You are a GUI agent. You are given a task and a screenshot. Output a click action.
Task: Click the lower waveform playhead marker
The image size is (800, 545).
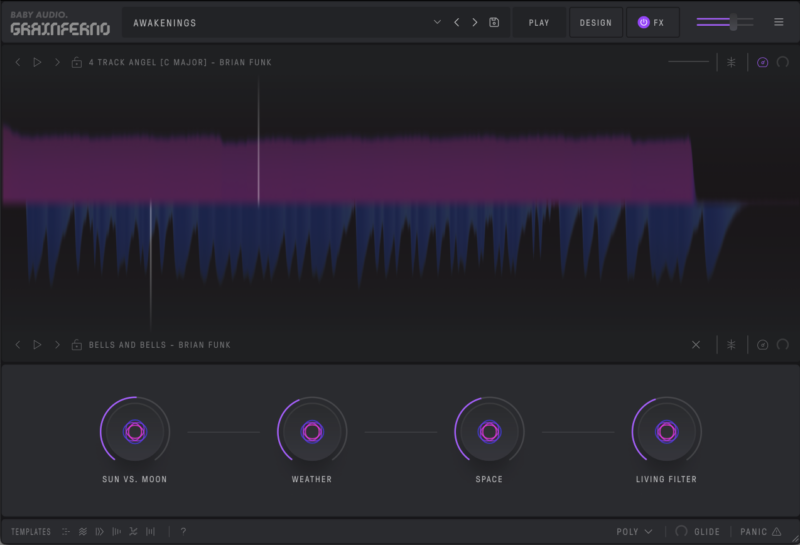tap(151, 265)
